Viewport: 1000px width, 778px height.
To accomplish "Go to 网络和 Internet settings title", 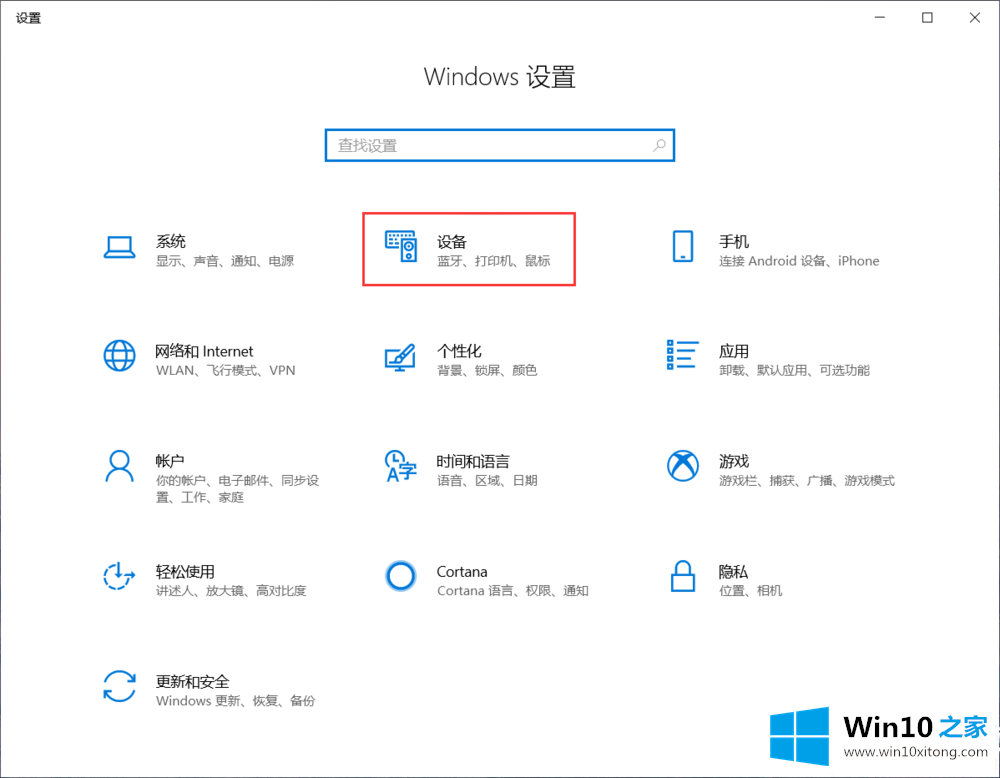I will point(204,351).
